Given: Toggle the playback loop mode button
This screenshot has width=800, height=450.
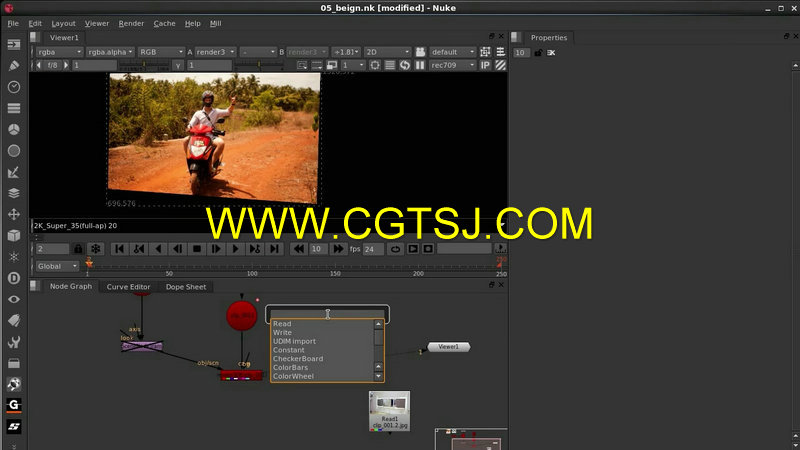Looking at the screenshot, I should point(395,249).
